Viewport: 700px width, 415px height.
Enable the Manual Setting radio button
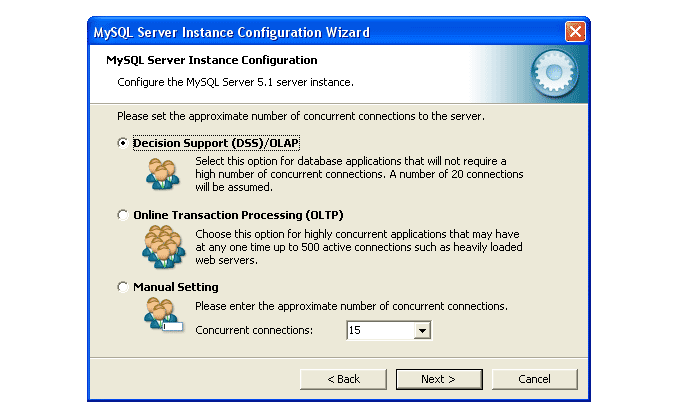tap(123, 287)
